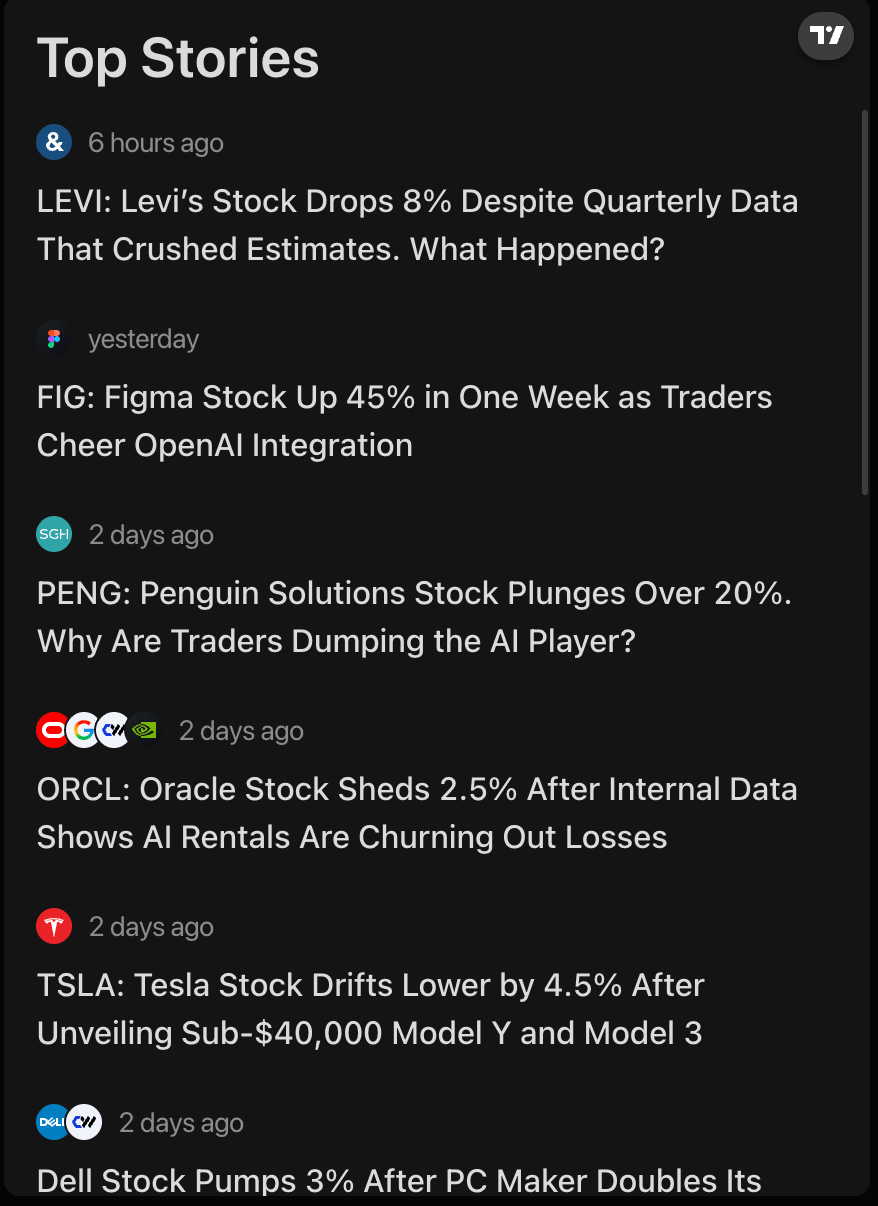
Task: Click the CoreWeave logo beside the Dell icon
Action: (85, 1123)
